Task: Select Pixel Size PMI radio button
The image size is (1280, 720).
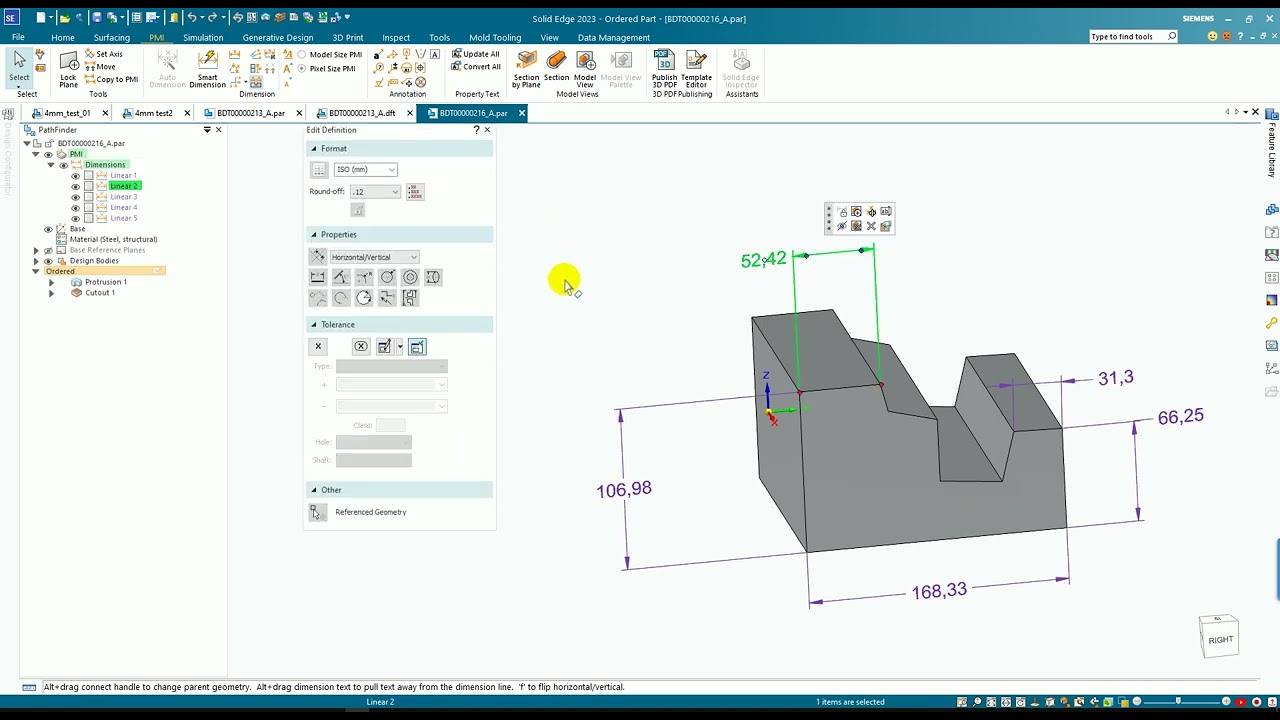Action: [x=302, y=69]
